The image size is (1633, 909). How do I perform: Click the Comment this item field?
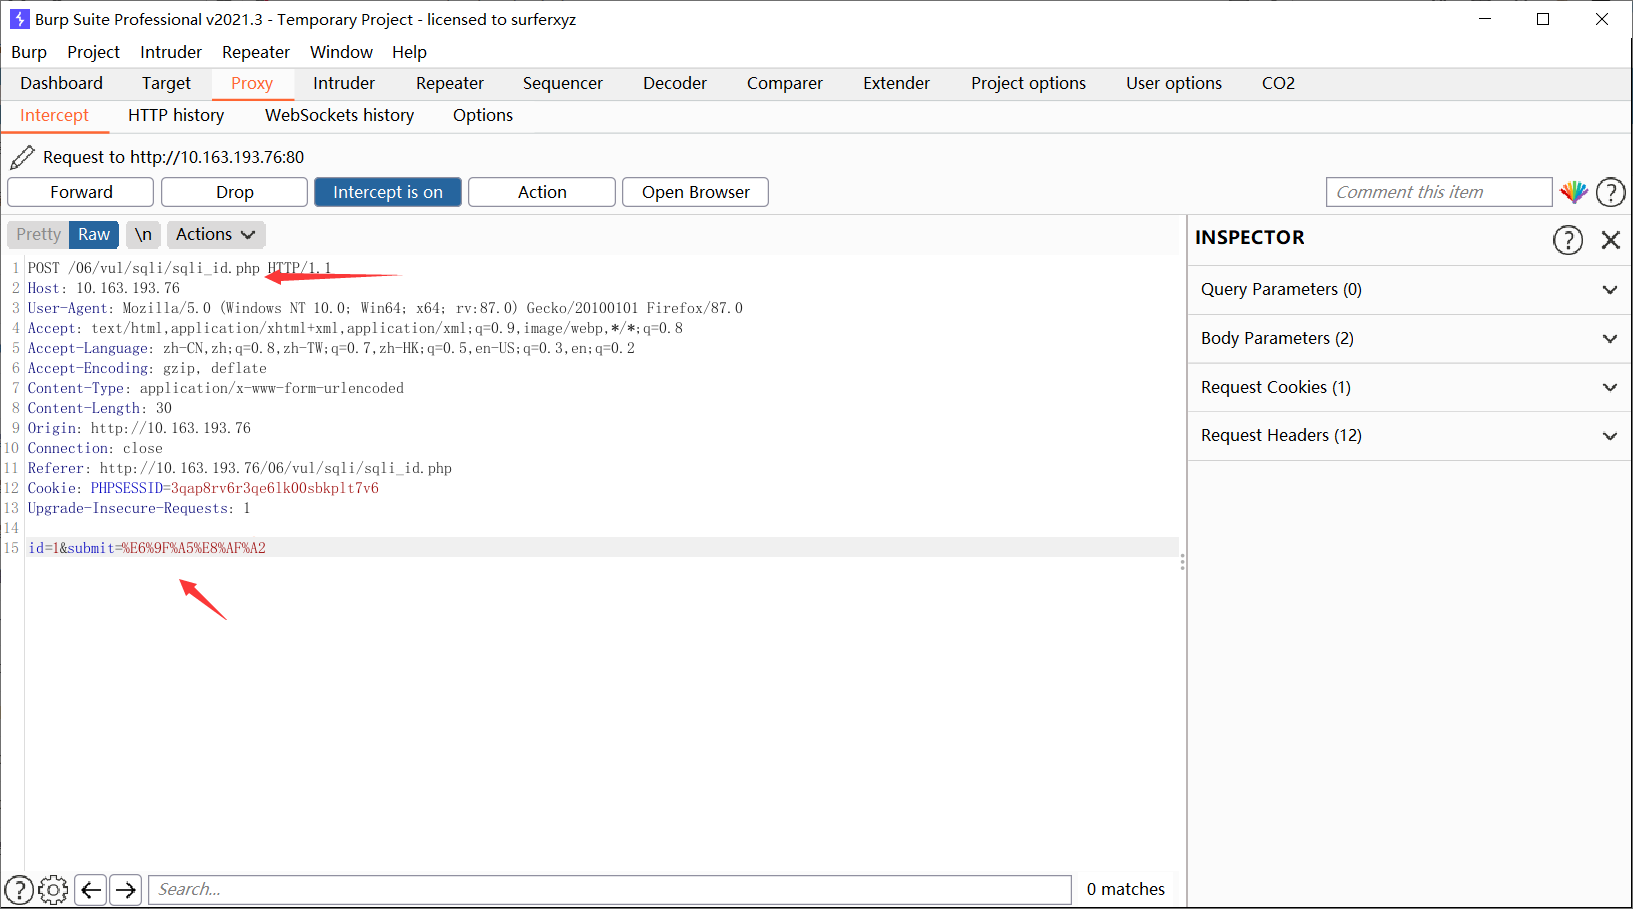pyautogui.click(x=1439, y=192)
